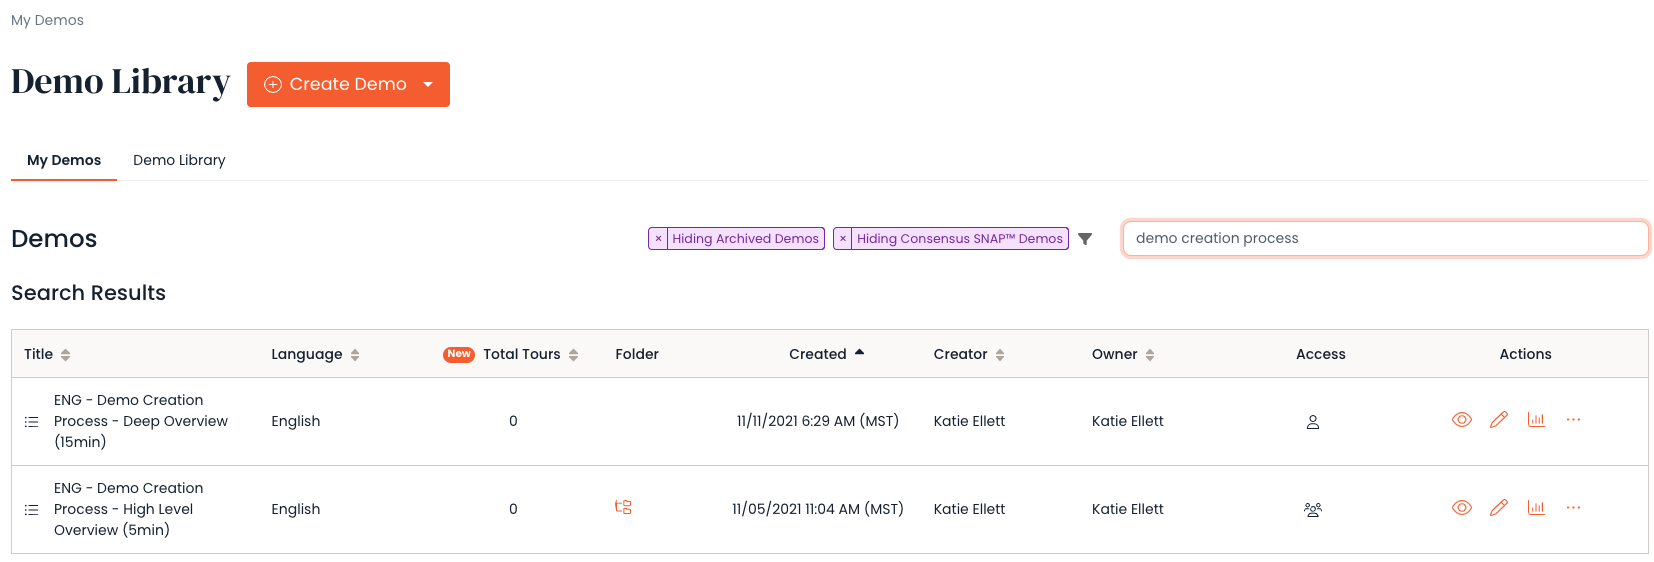1654x562 pixels.
Task: Open more actions for High Level Overview demo
Action: [x=1573, y=508]
